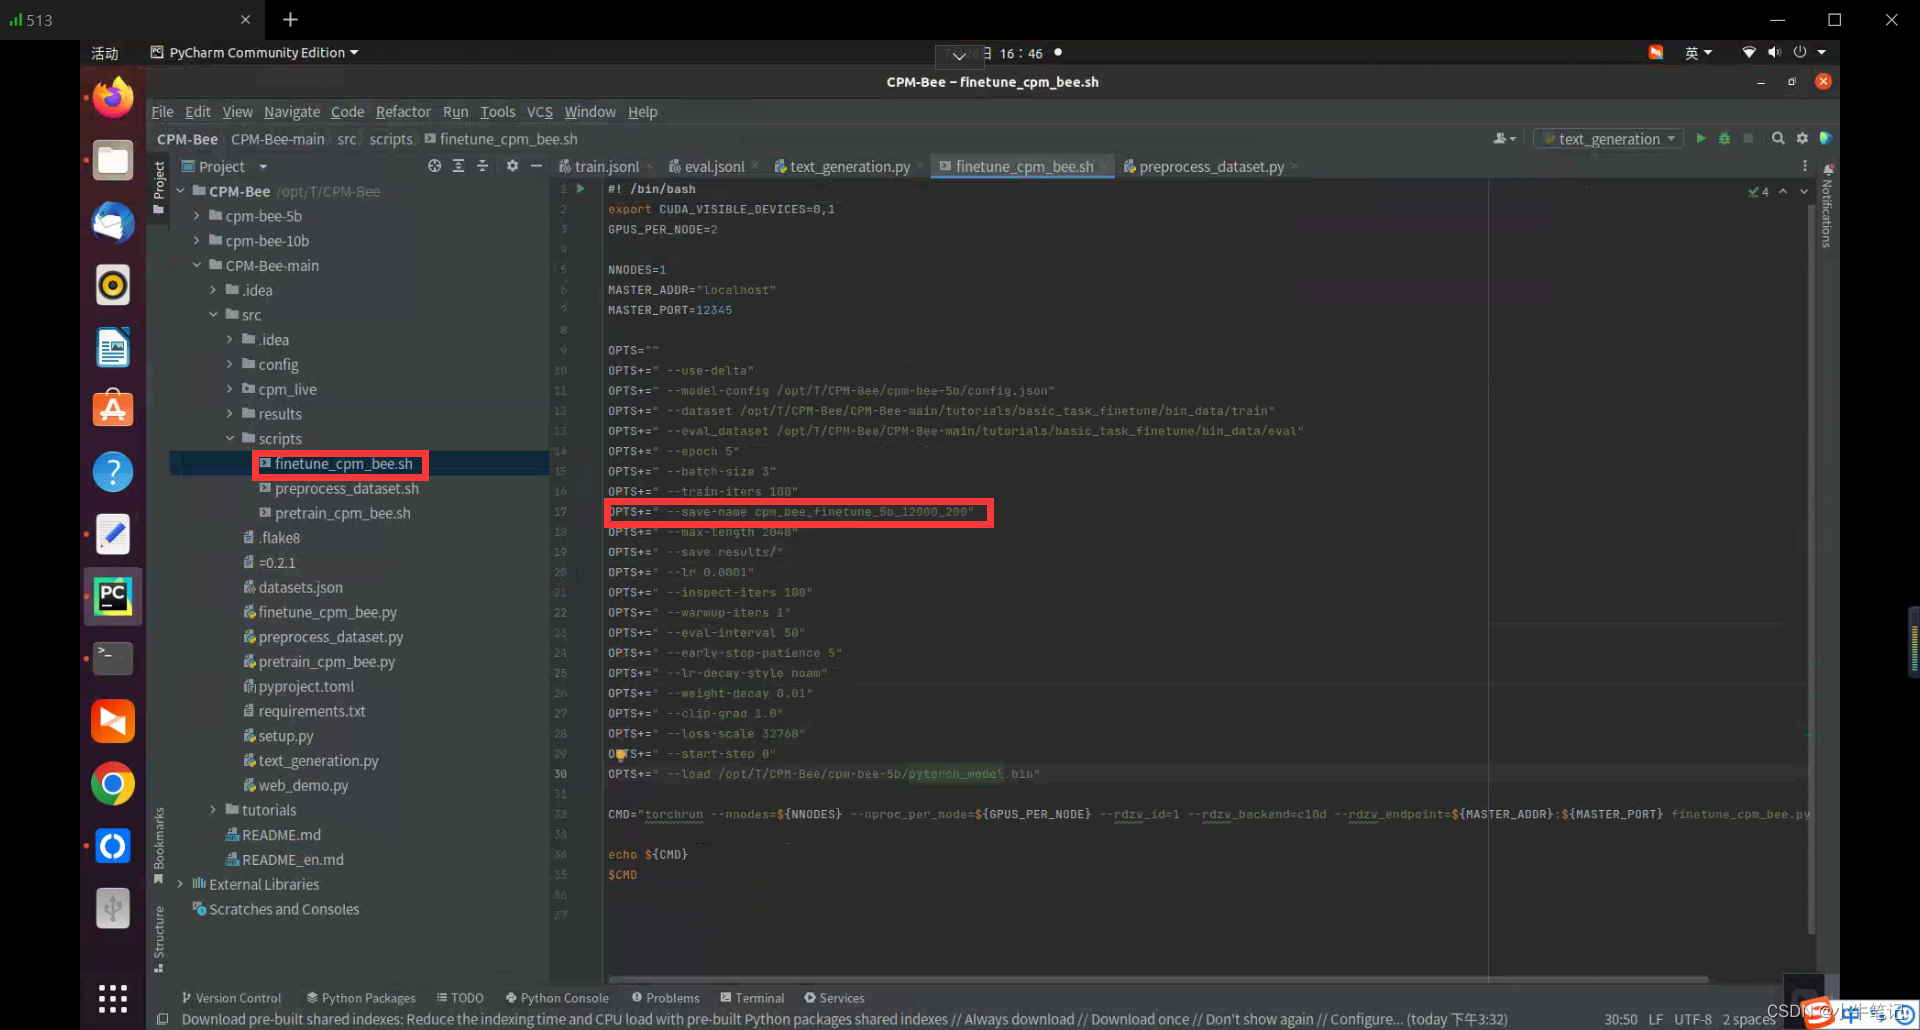Image resolution: width=1920 pixels, height=1030 pixels.
Task: Click Collapse All icon in Project panel
Action: (x=482, y=166)
